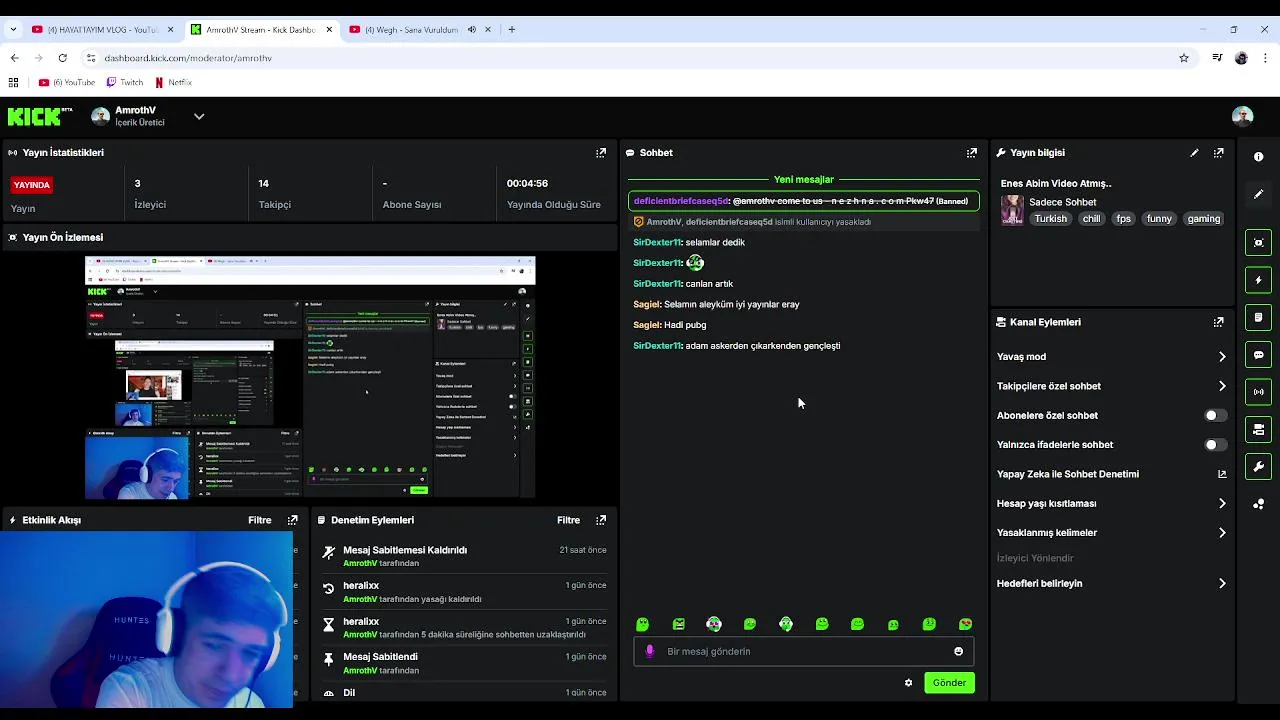
Task: Open Yapay Zeka ile Sohbet Denetimi
Action: (x=1222, y=474)
